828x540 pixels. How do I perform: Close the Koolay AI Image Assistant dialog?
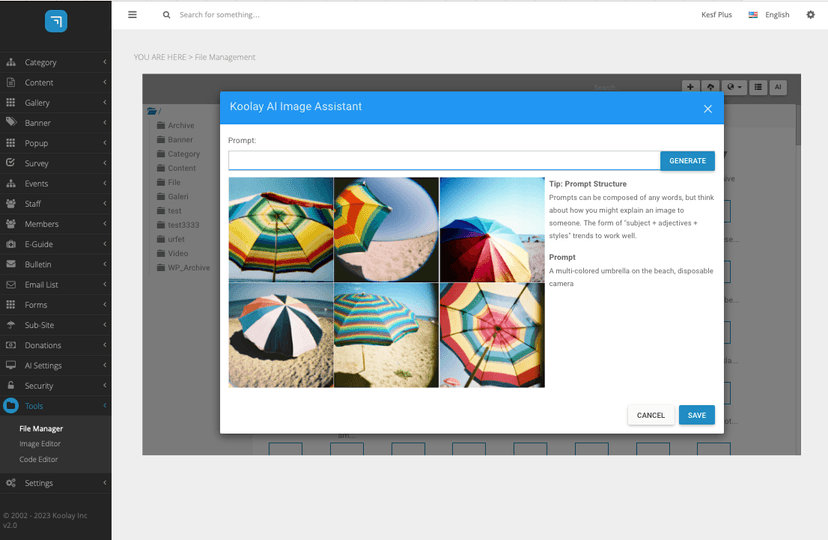click(x=708, y=109)
